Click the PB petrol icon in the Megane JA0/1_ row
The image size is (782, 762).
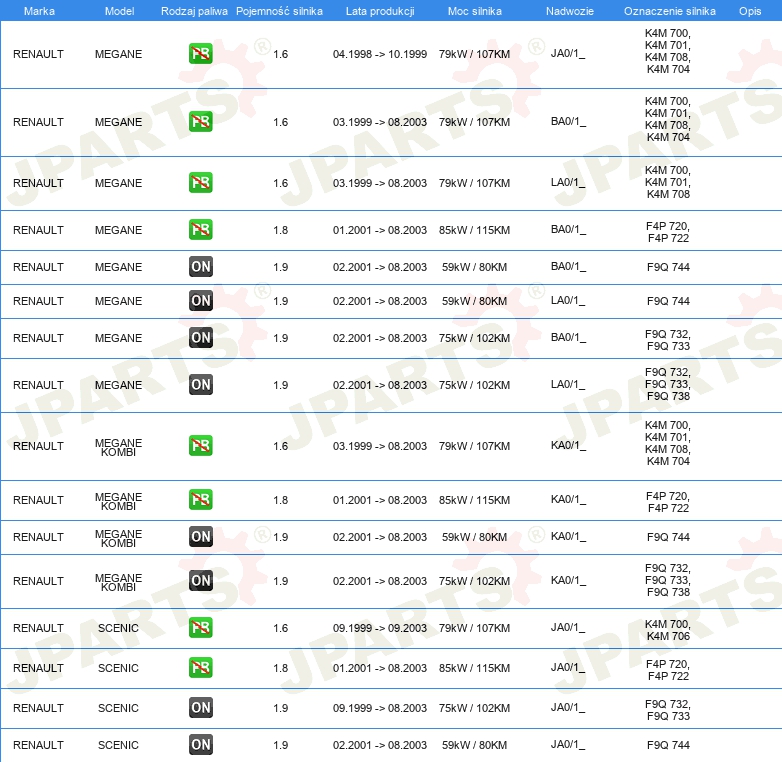click(200, 54)
